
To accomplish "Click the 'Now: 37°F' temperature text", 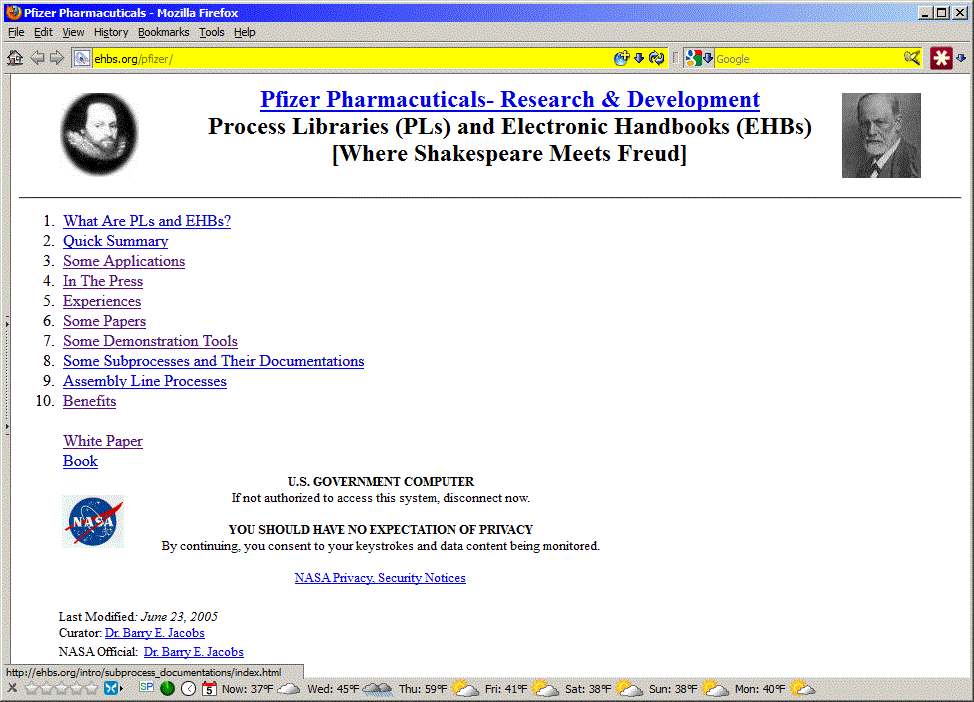I will (247, 689).
